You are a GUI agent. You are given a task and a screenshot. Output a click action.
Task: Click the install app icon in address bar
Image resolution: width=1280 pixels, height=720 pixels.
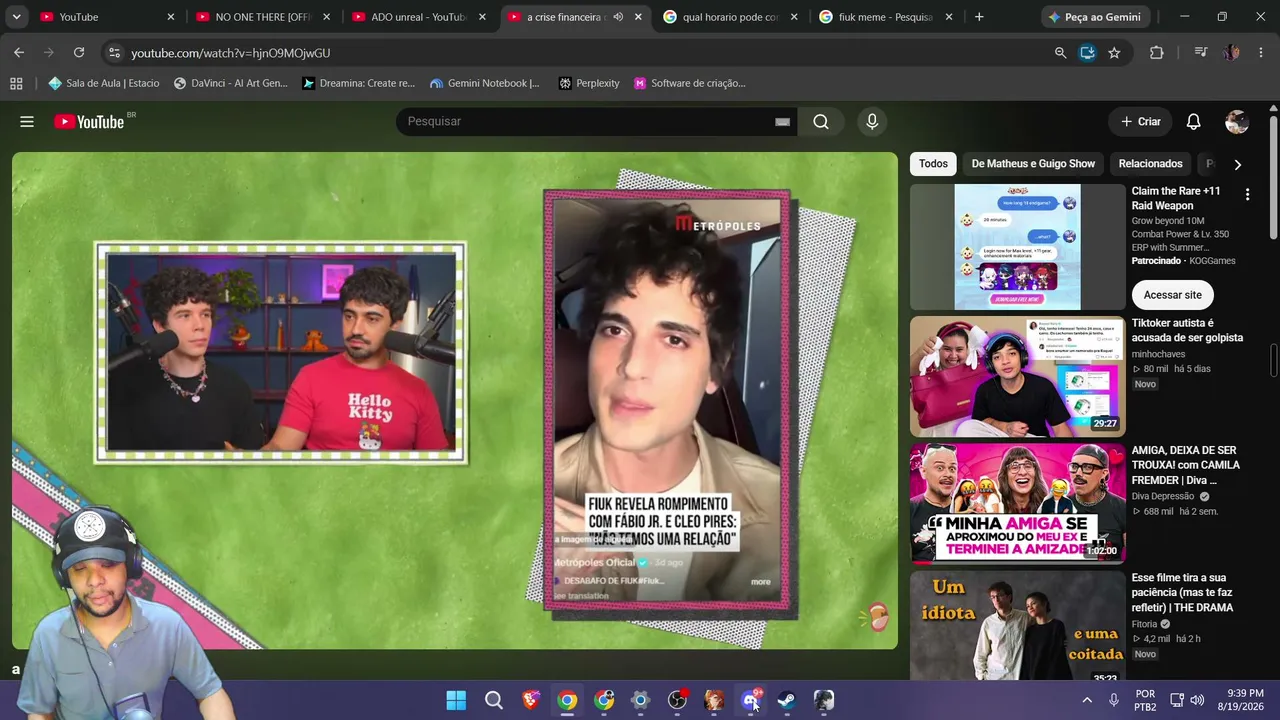(1087, 53)
